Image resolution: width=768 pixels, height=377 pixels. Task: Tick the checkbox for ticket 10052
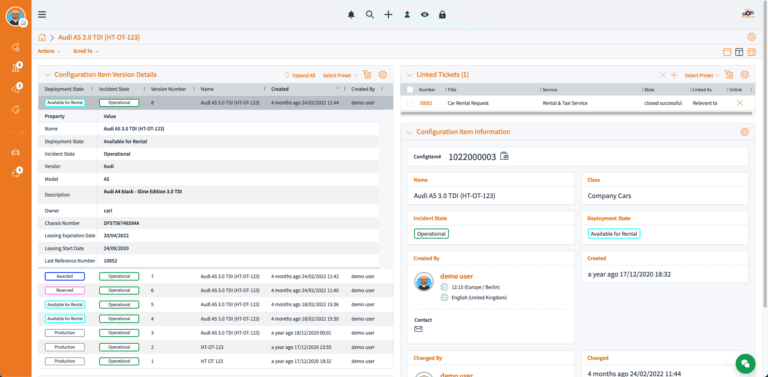point(410,103)
